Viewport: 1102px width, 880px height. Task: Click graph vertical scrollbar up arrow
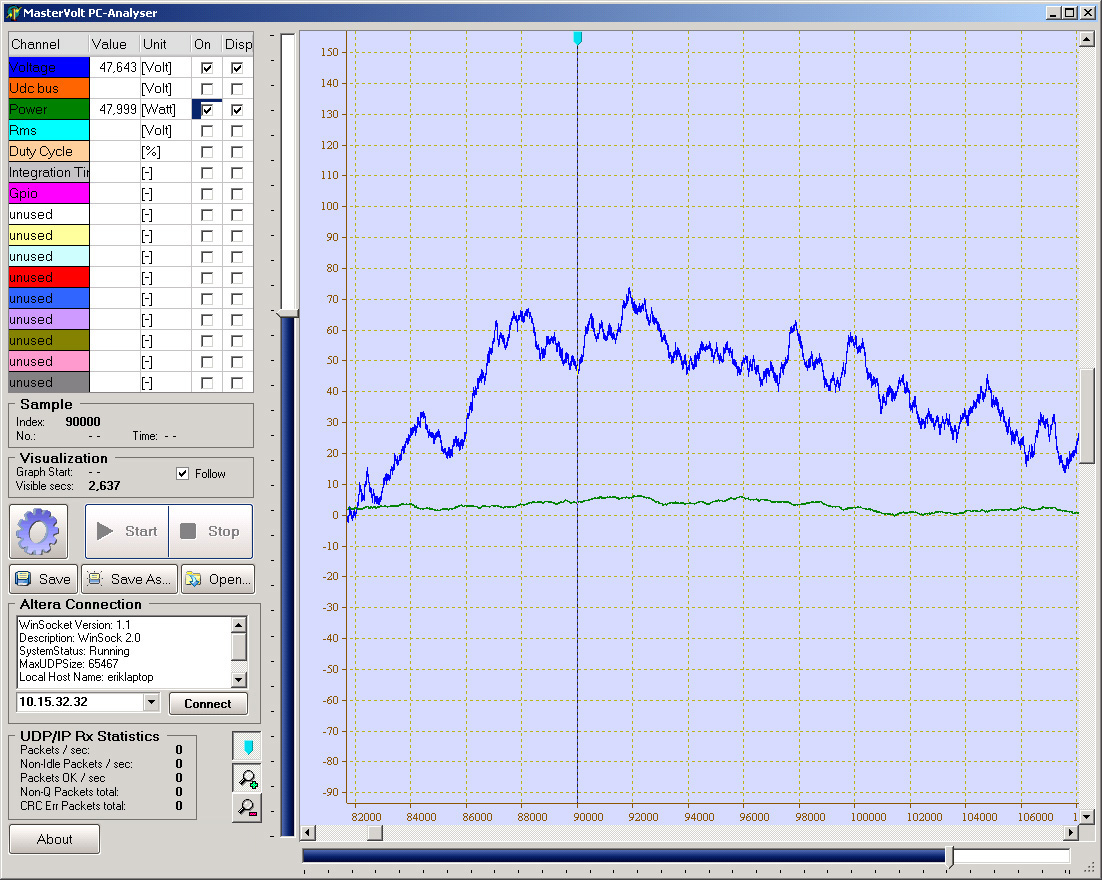pos(1087,39)
